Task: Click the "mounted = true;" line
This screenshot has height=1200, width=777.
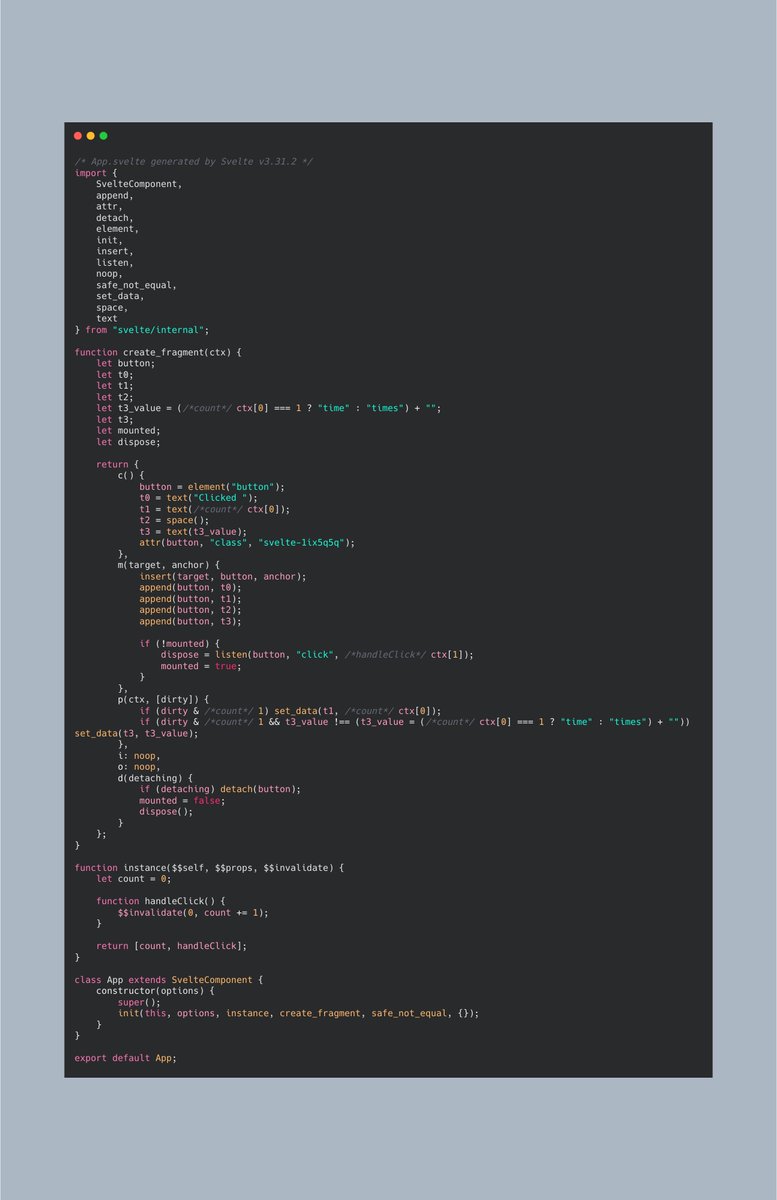Action: [x=202, y=666]
